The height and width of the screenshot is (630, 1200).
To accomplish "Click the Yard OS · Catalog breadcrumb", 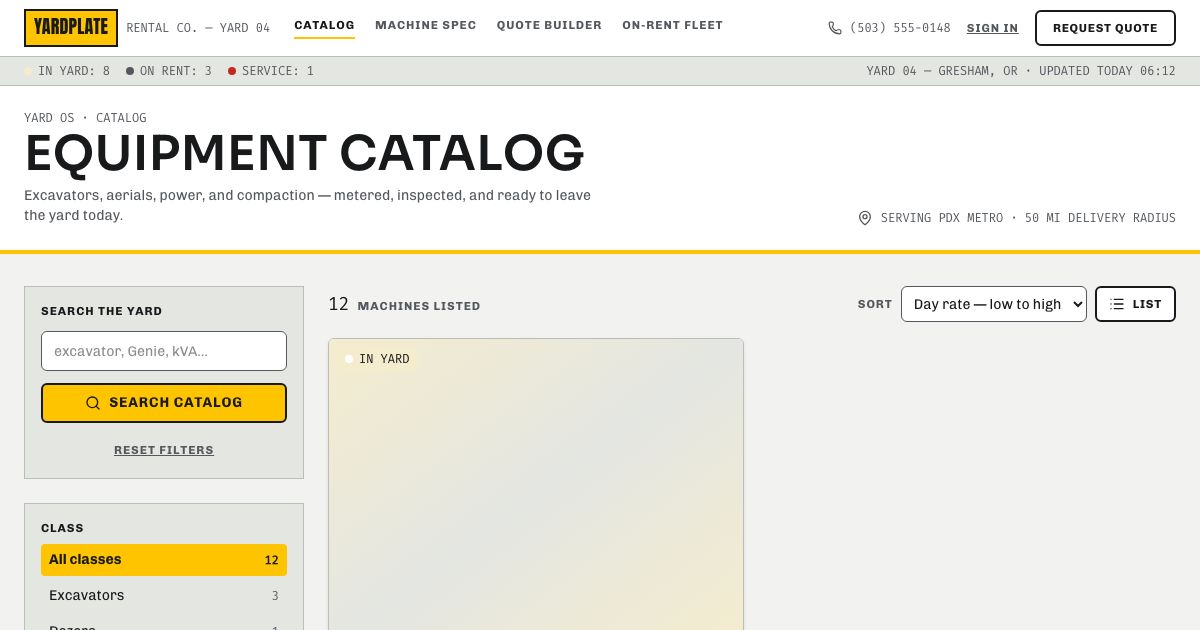I will point(85,118).
